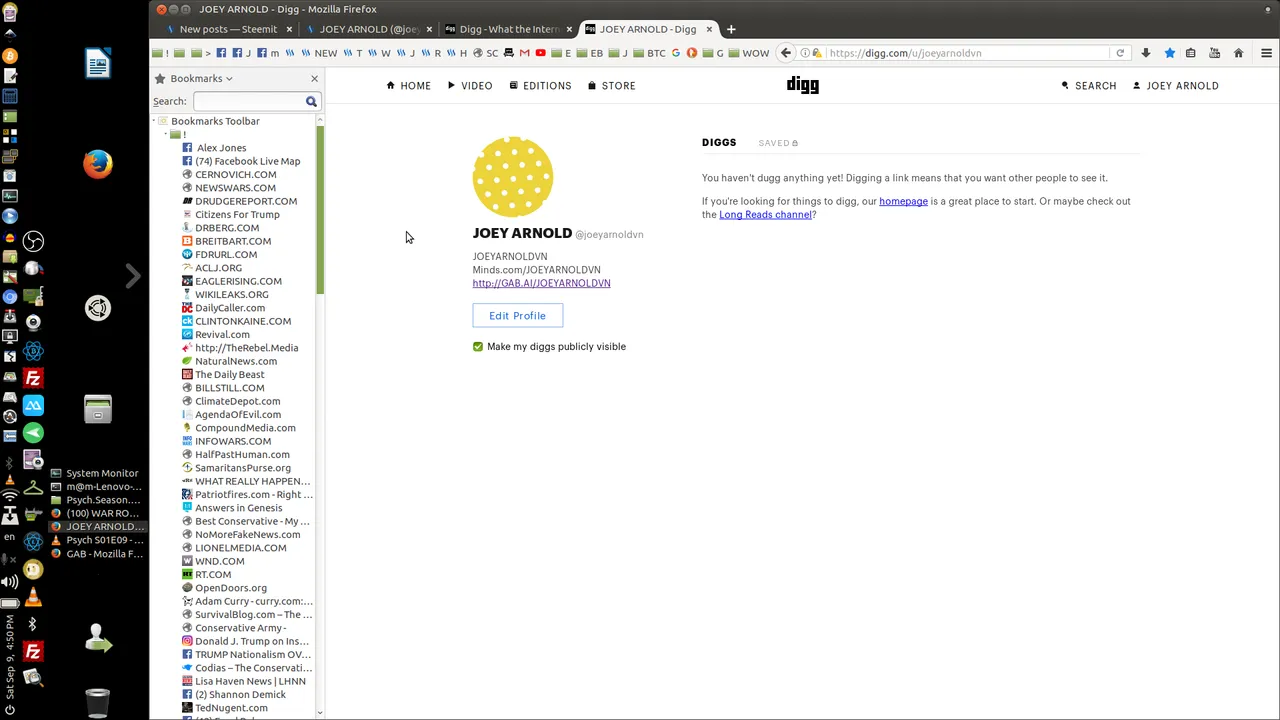Open the NEW Steemit bookmark
Screen dimensions: 1280x720
[x=320, y=53]
